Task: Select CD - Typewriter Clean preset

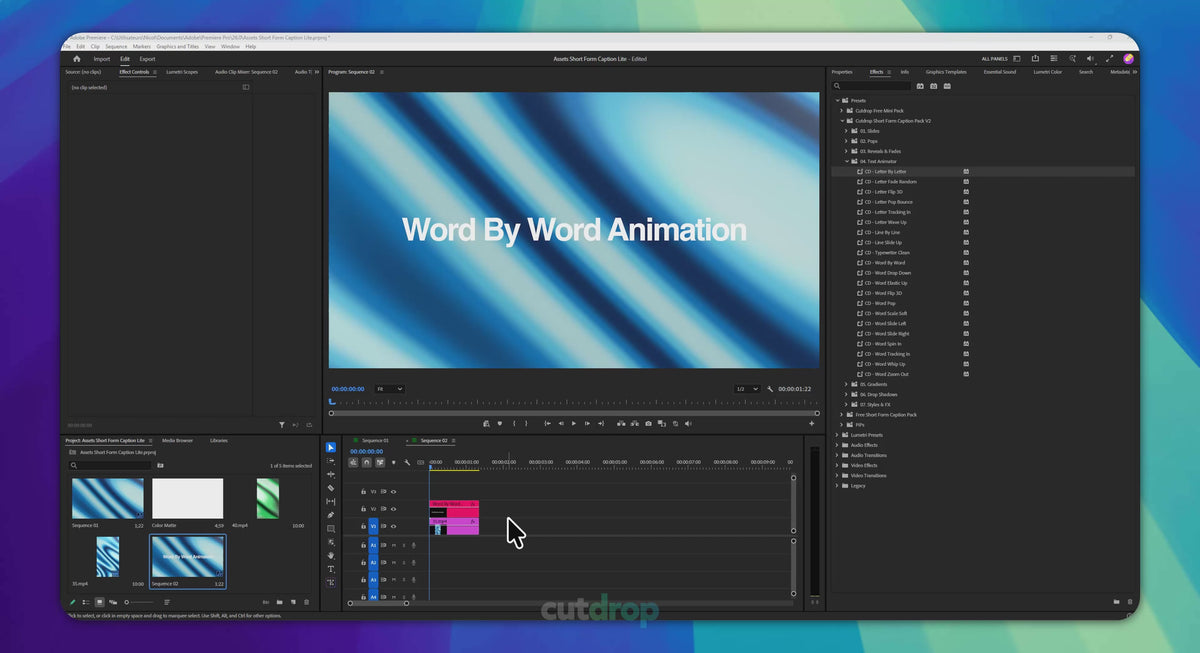Action: [888, 253]
